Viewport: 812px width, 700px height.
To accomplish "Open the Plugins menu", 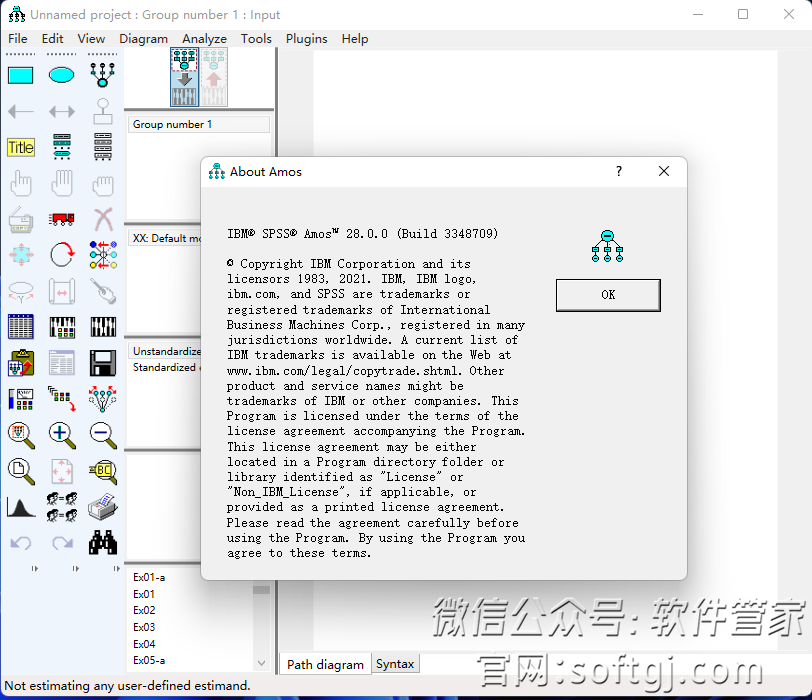I will [307, 39].
